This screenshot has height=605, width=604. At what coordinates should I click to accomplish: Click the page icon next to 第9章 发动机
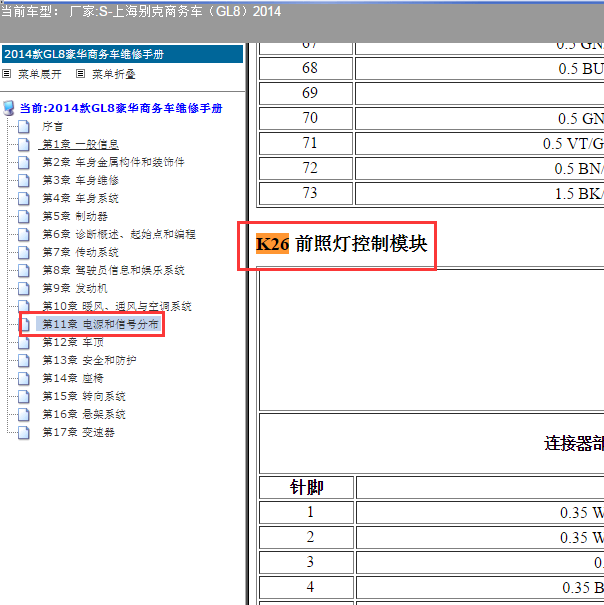pyautogui.click(x=24, y=288)
